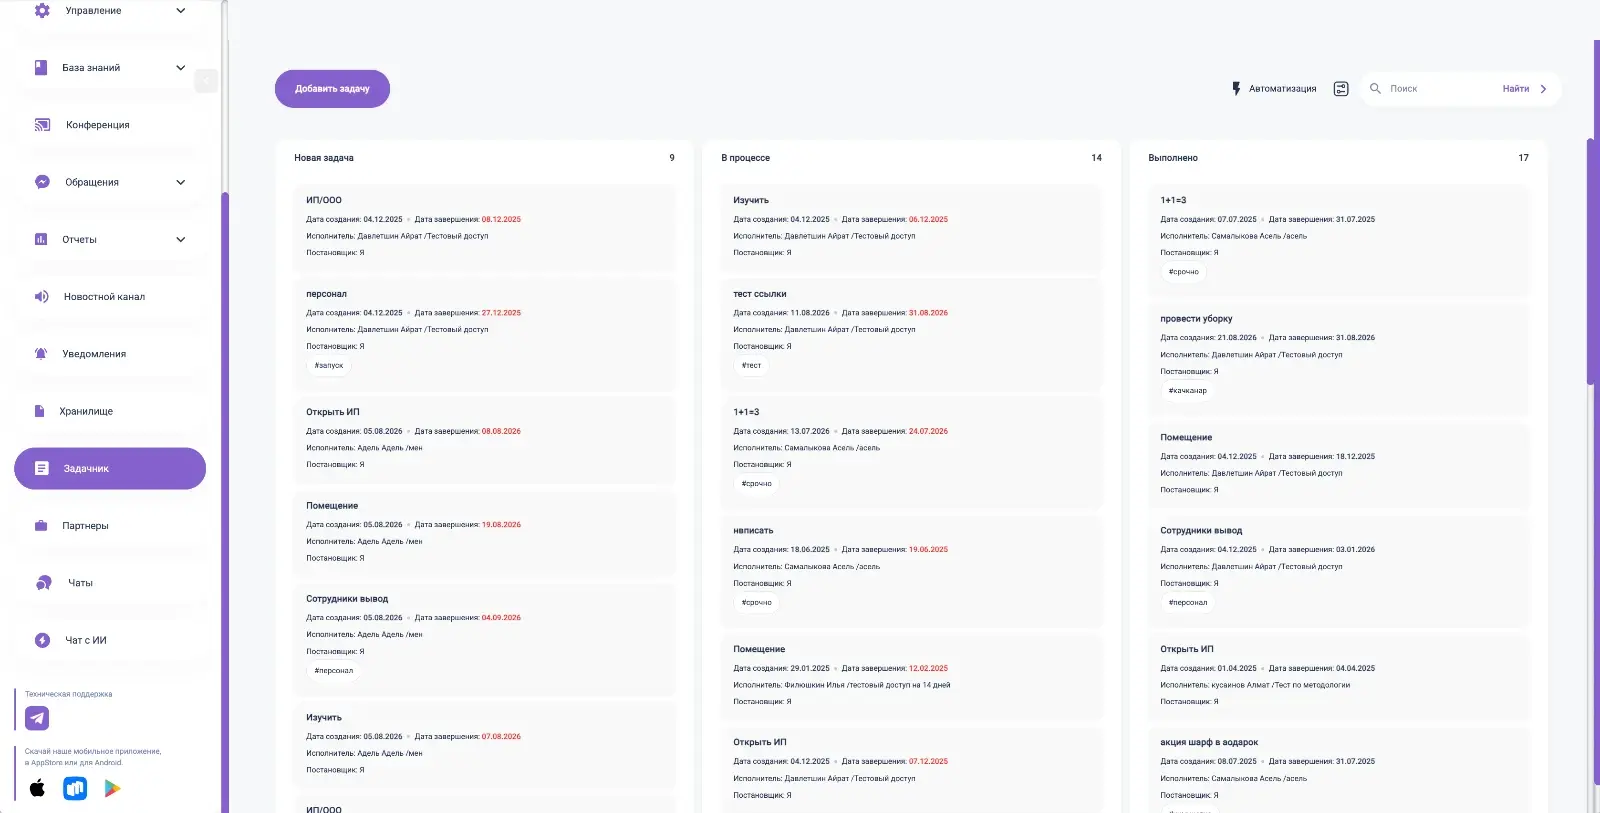
Task: Click the Найти search button
Action: 1515,89
